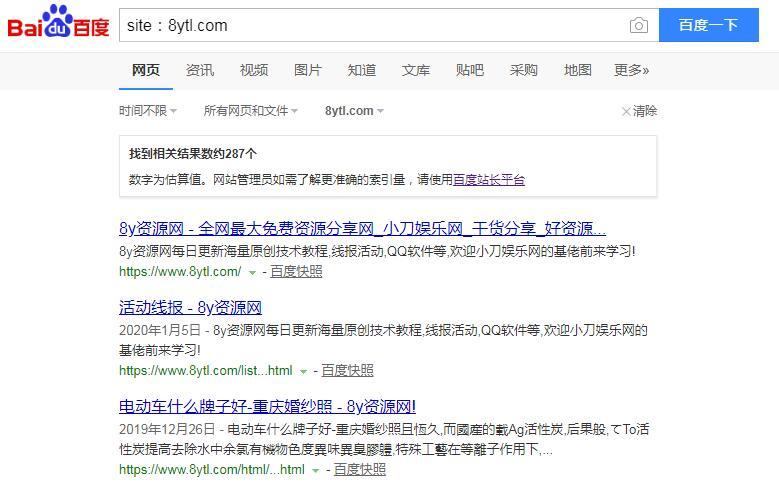Open the 8ytl.com site filter dropdown
This screenshot has width=779, height=491.
pos(354,110)
